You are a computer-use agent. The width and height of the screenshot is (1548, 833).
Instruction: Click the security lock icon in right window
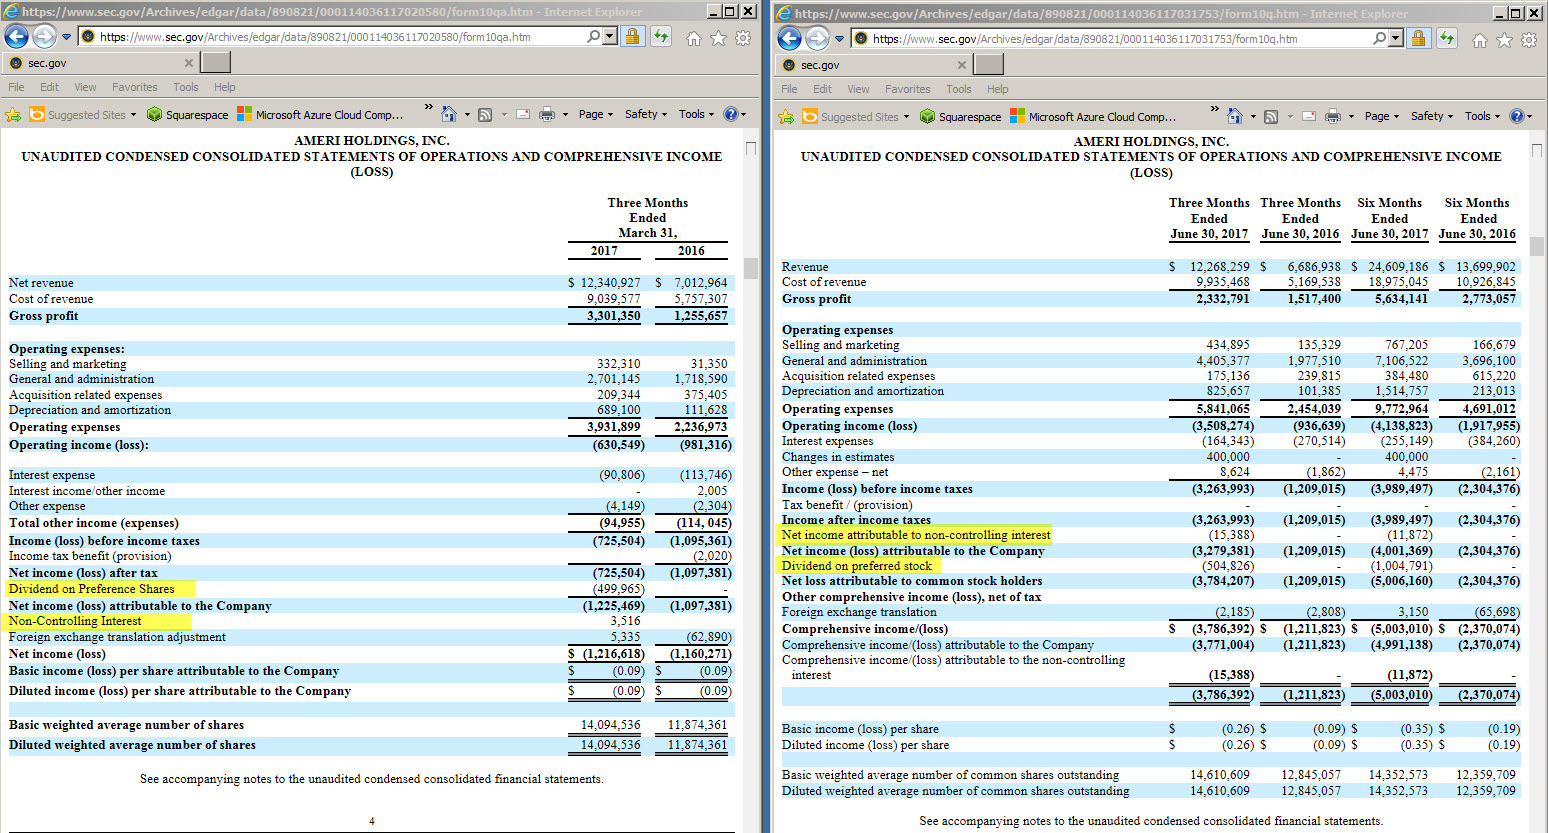click(x=1417, y=38)
